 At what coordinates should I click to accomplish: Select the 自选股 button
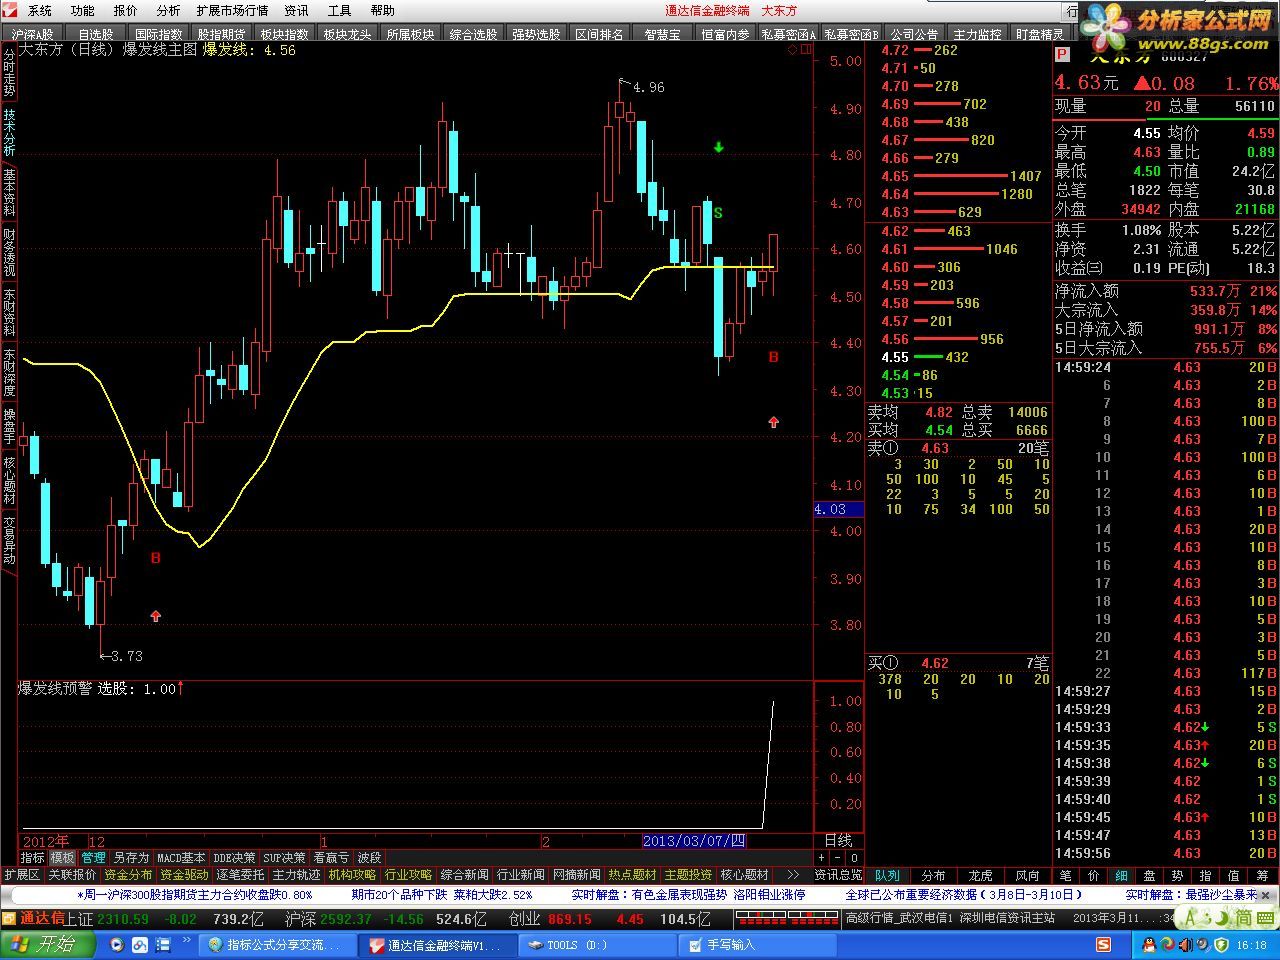coord(96,34)
